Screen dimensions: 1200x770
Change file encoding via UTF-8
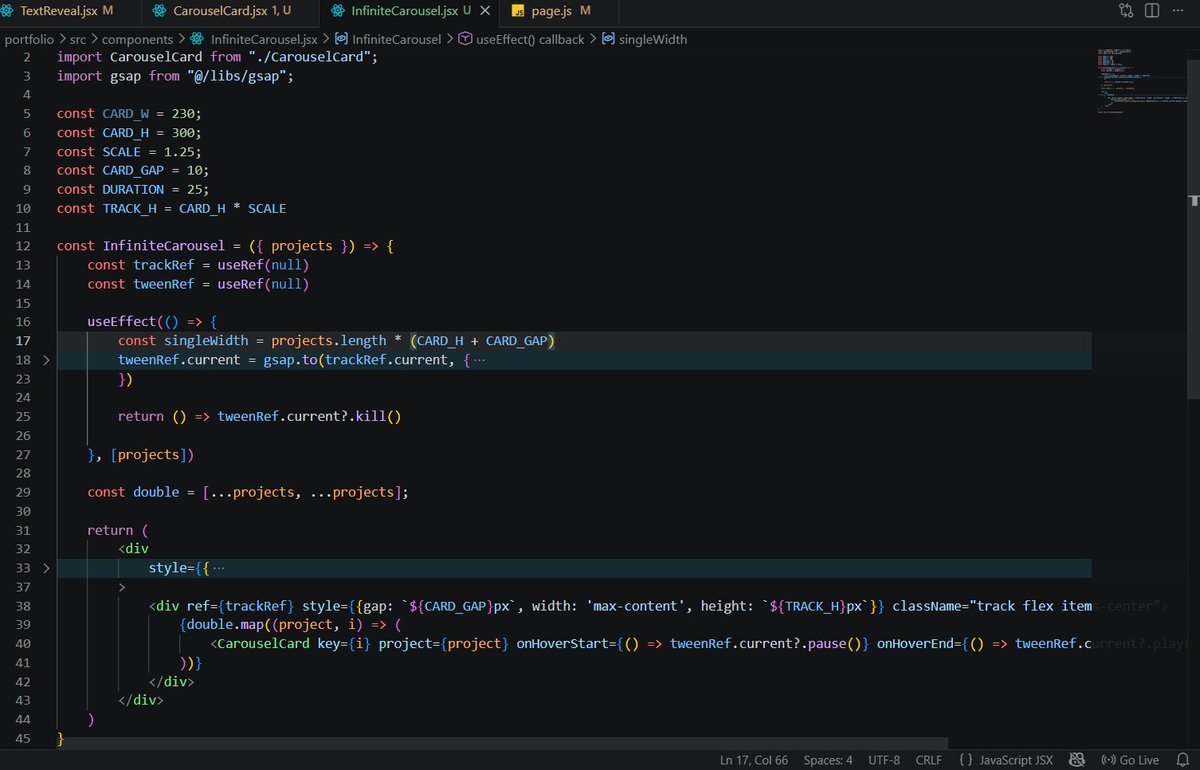[x=885, y=760]
